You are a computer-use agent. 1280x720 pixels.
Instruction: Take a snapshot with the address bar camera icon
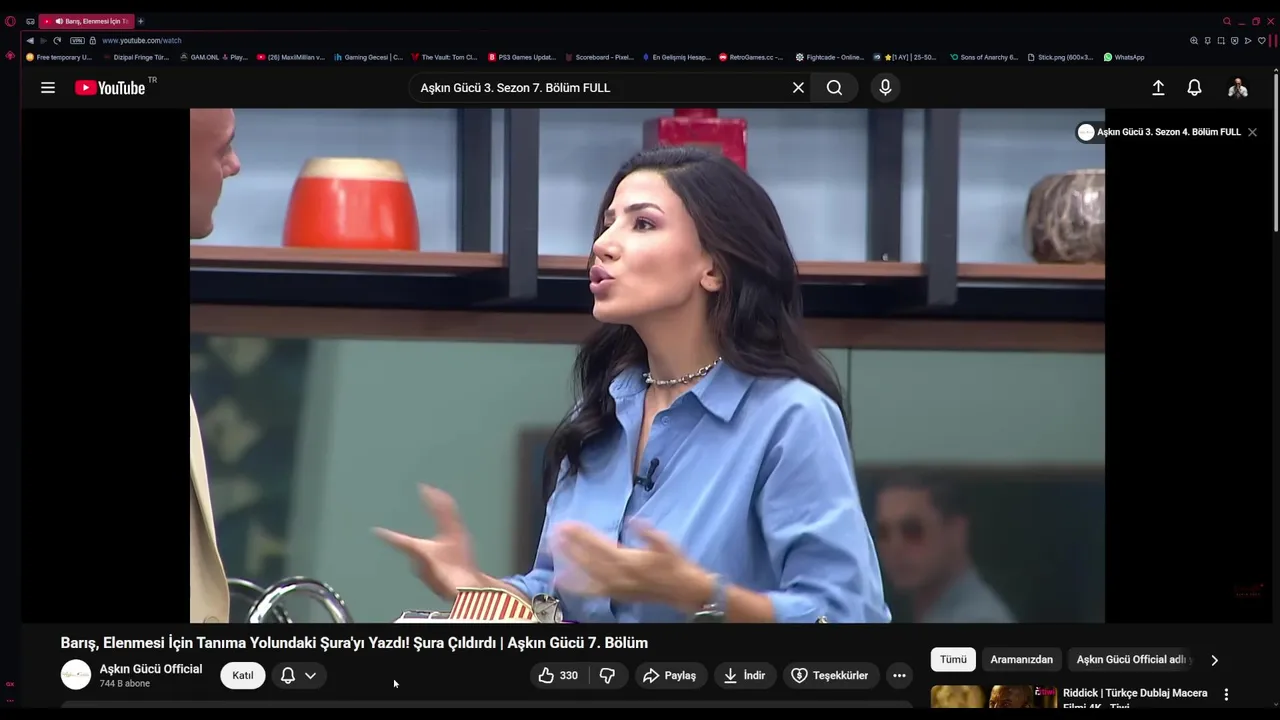click(x=1221, y=41)
